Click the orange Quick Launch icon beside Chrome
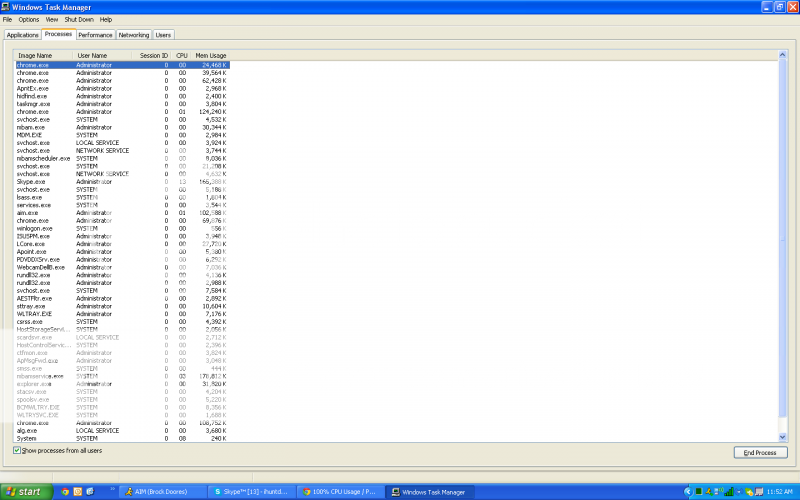 click(x=78, y=492)
